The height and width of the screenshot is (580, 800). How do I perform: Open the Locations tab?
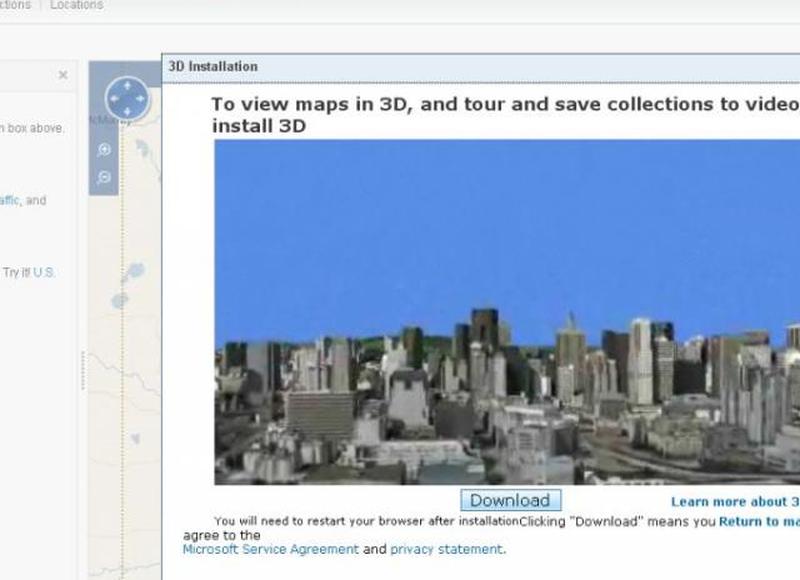77,5
